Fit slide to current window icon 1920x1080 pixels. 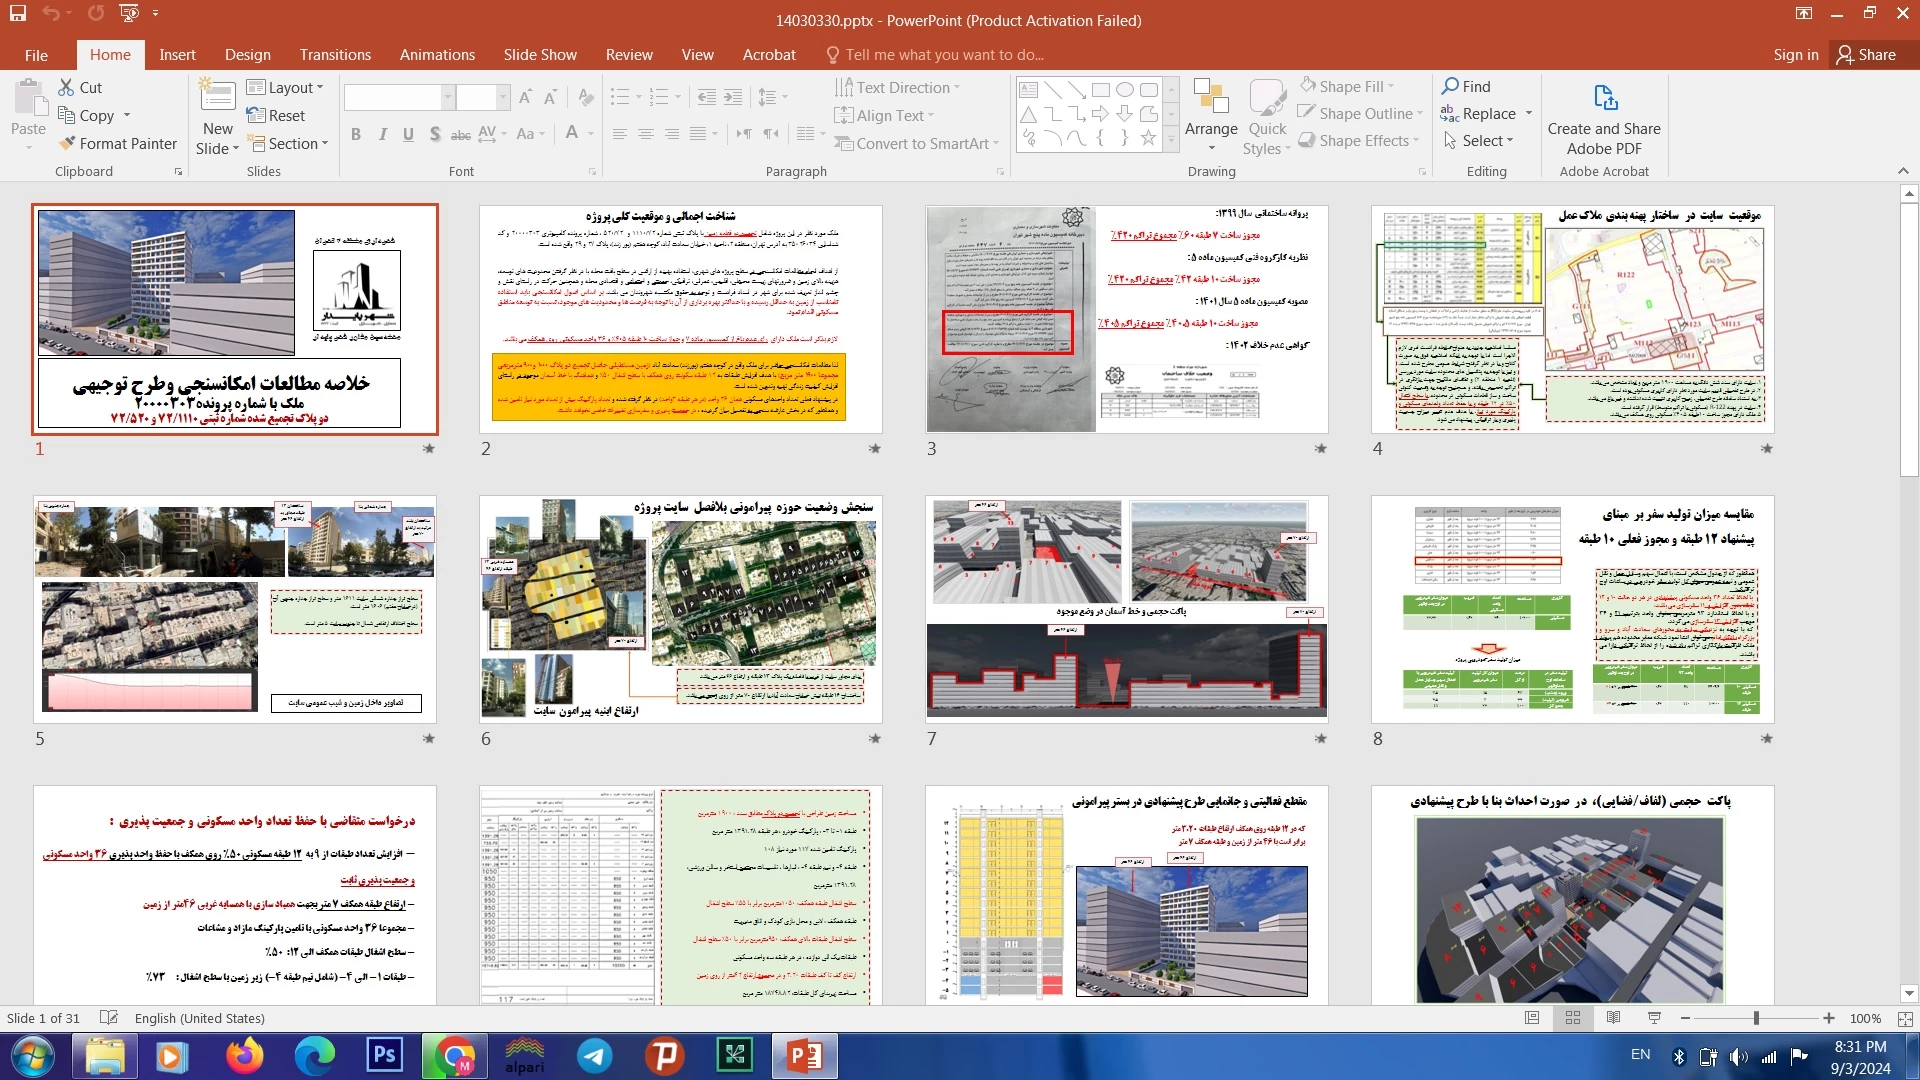(x=1904, y=1018)
